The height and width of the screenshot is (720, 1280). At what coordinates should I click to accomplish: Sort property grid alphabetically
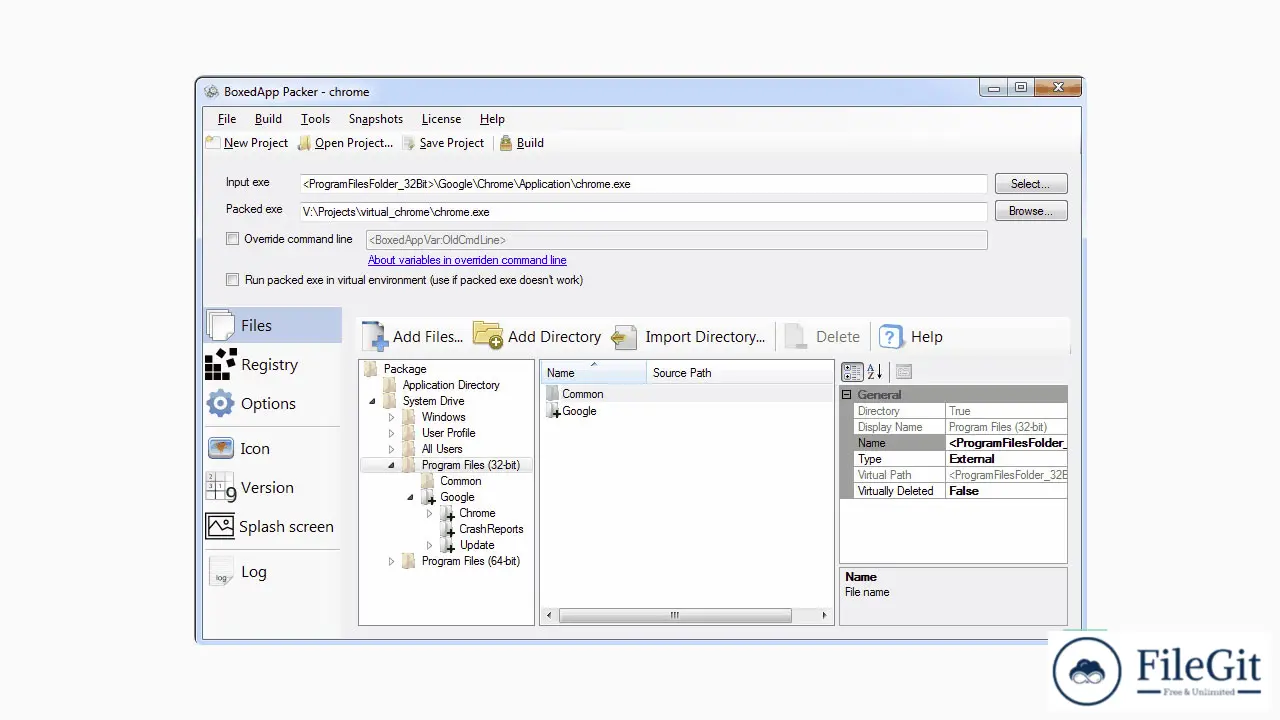pos(875,372)
